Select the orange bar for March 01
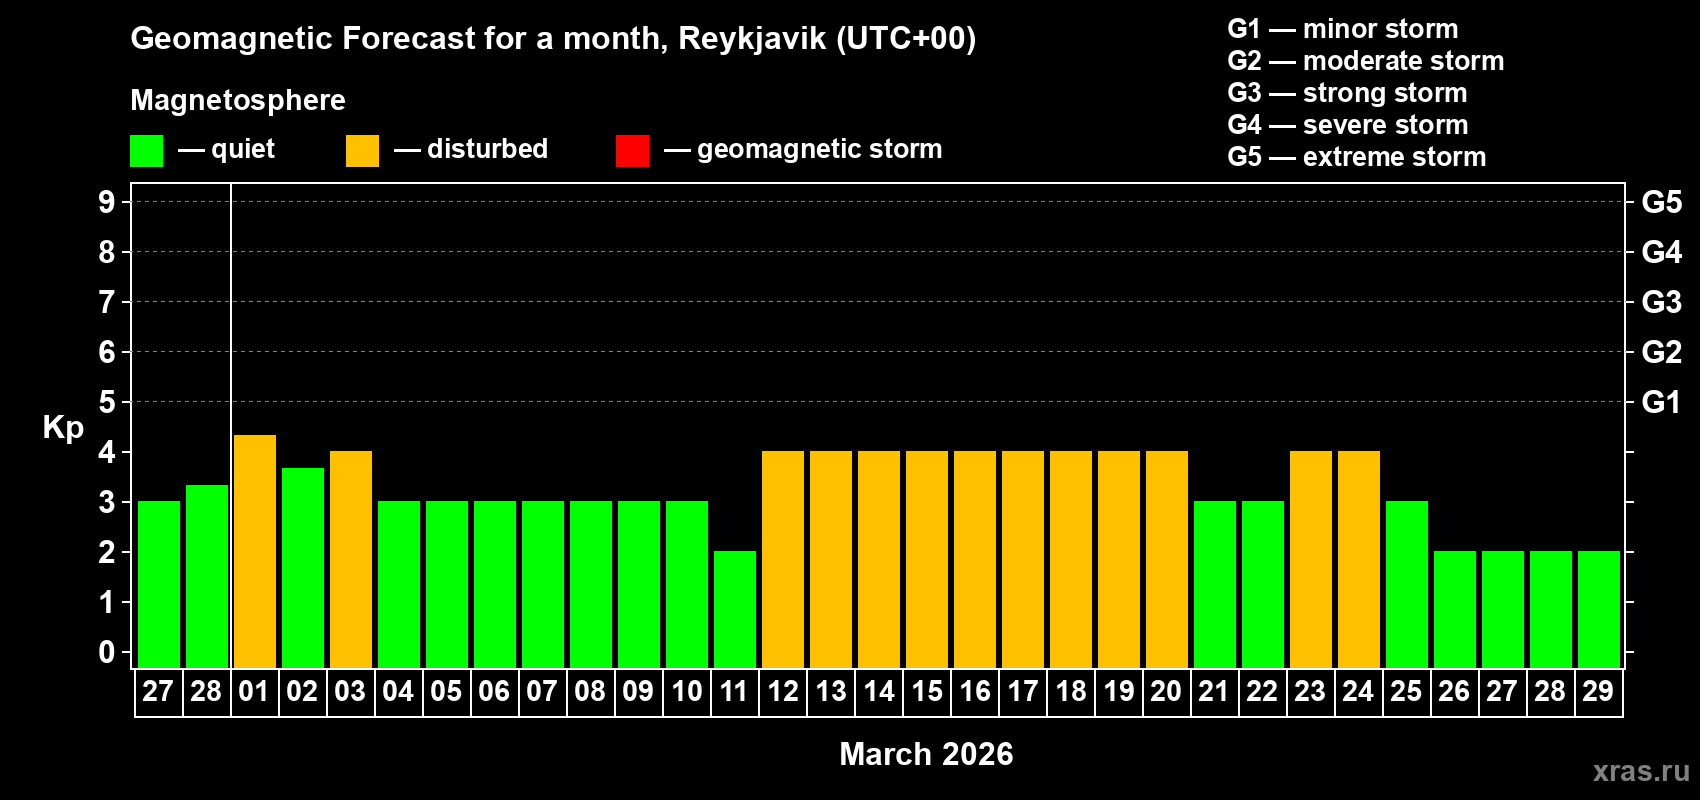1700x800 pixels. (x=255, y=551)
